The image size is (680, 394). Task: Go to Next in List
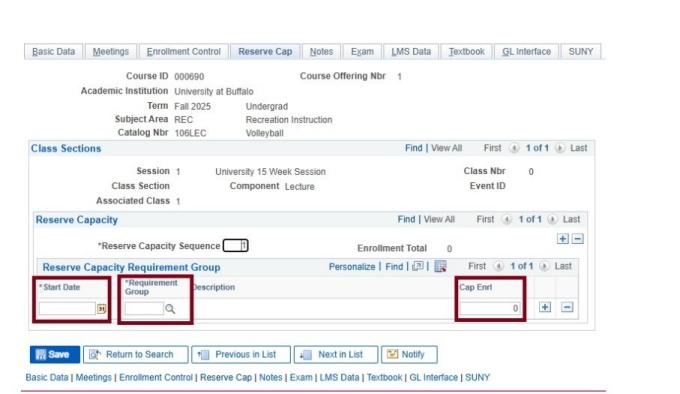coord(336,355)
